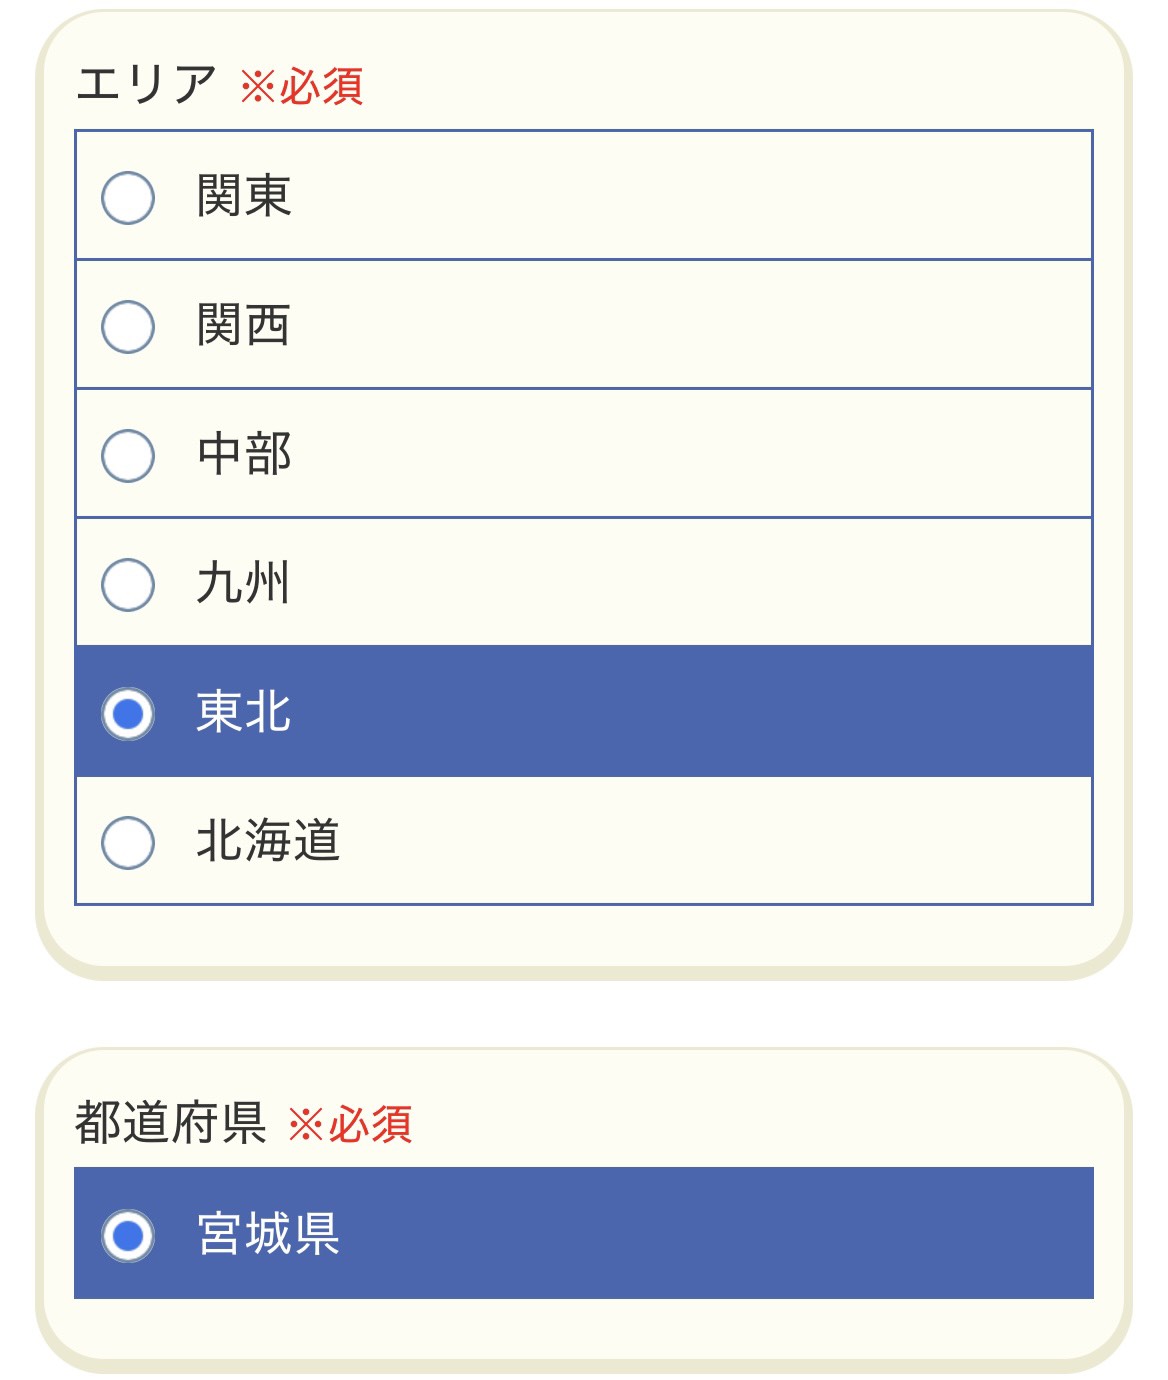Viewport: 1168px width, 1380px height.
Task: Click empty space in the 宮城県 row
Action: 700,1234
